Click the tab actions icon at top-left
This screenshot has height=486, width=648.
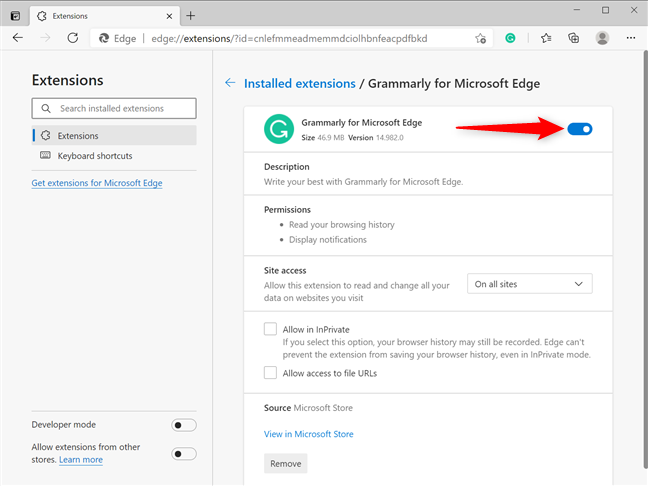(x=15, y=16)
